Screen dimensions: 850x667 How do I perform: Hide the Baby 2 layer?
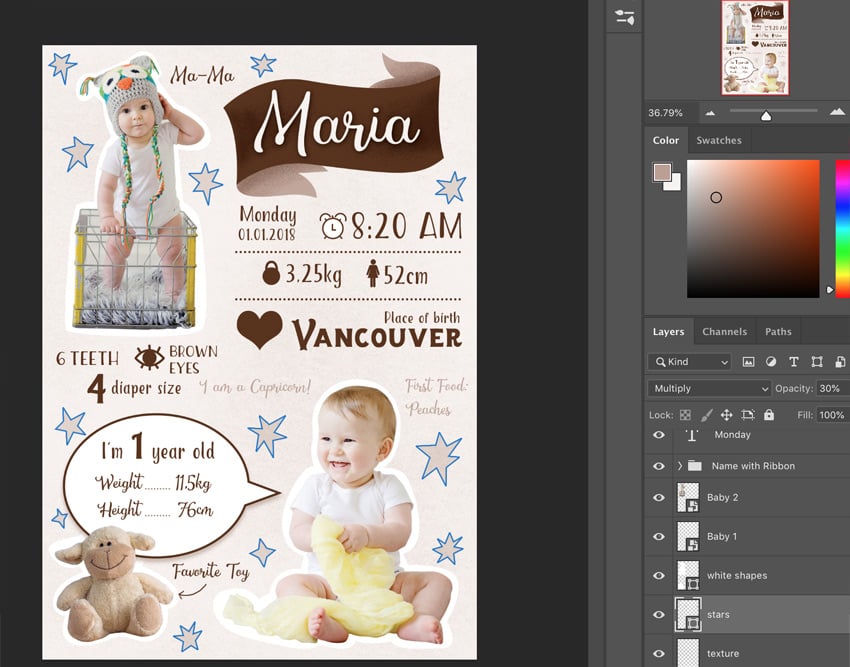pyautogui.click(x=658, y=498)
